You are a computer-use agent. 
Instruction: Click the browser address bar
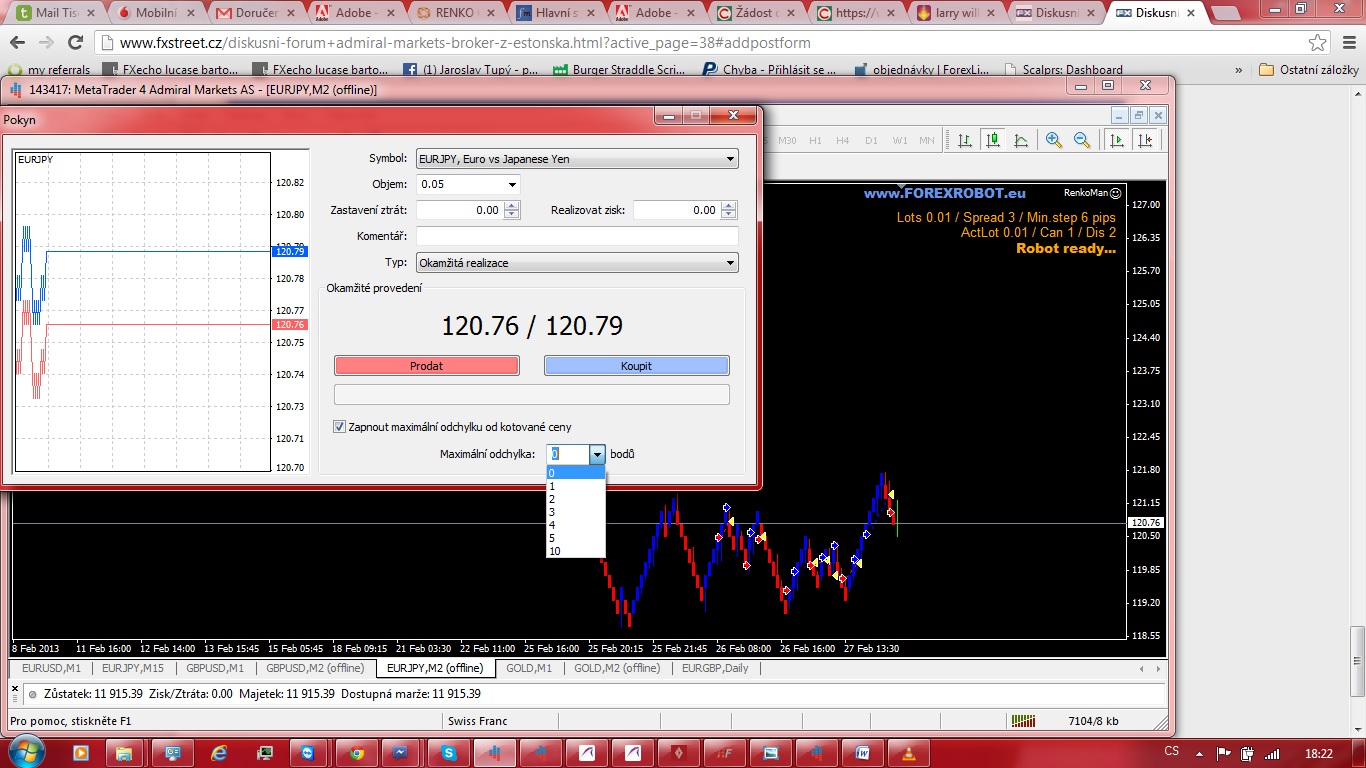pyautogui.click(x=710, y=43)
